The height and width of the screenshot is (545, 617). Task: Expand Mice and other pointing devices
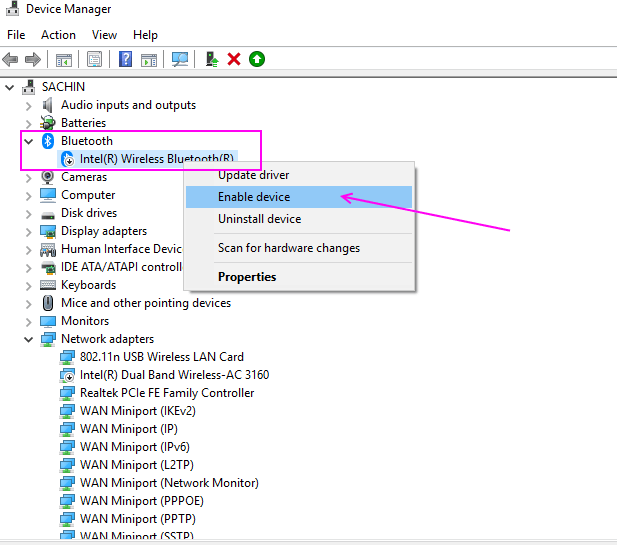click(28, 304)
